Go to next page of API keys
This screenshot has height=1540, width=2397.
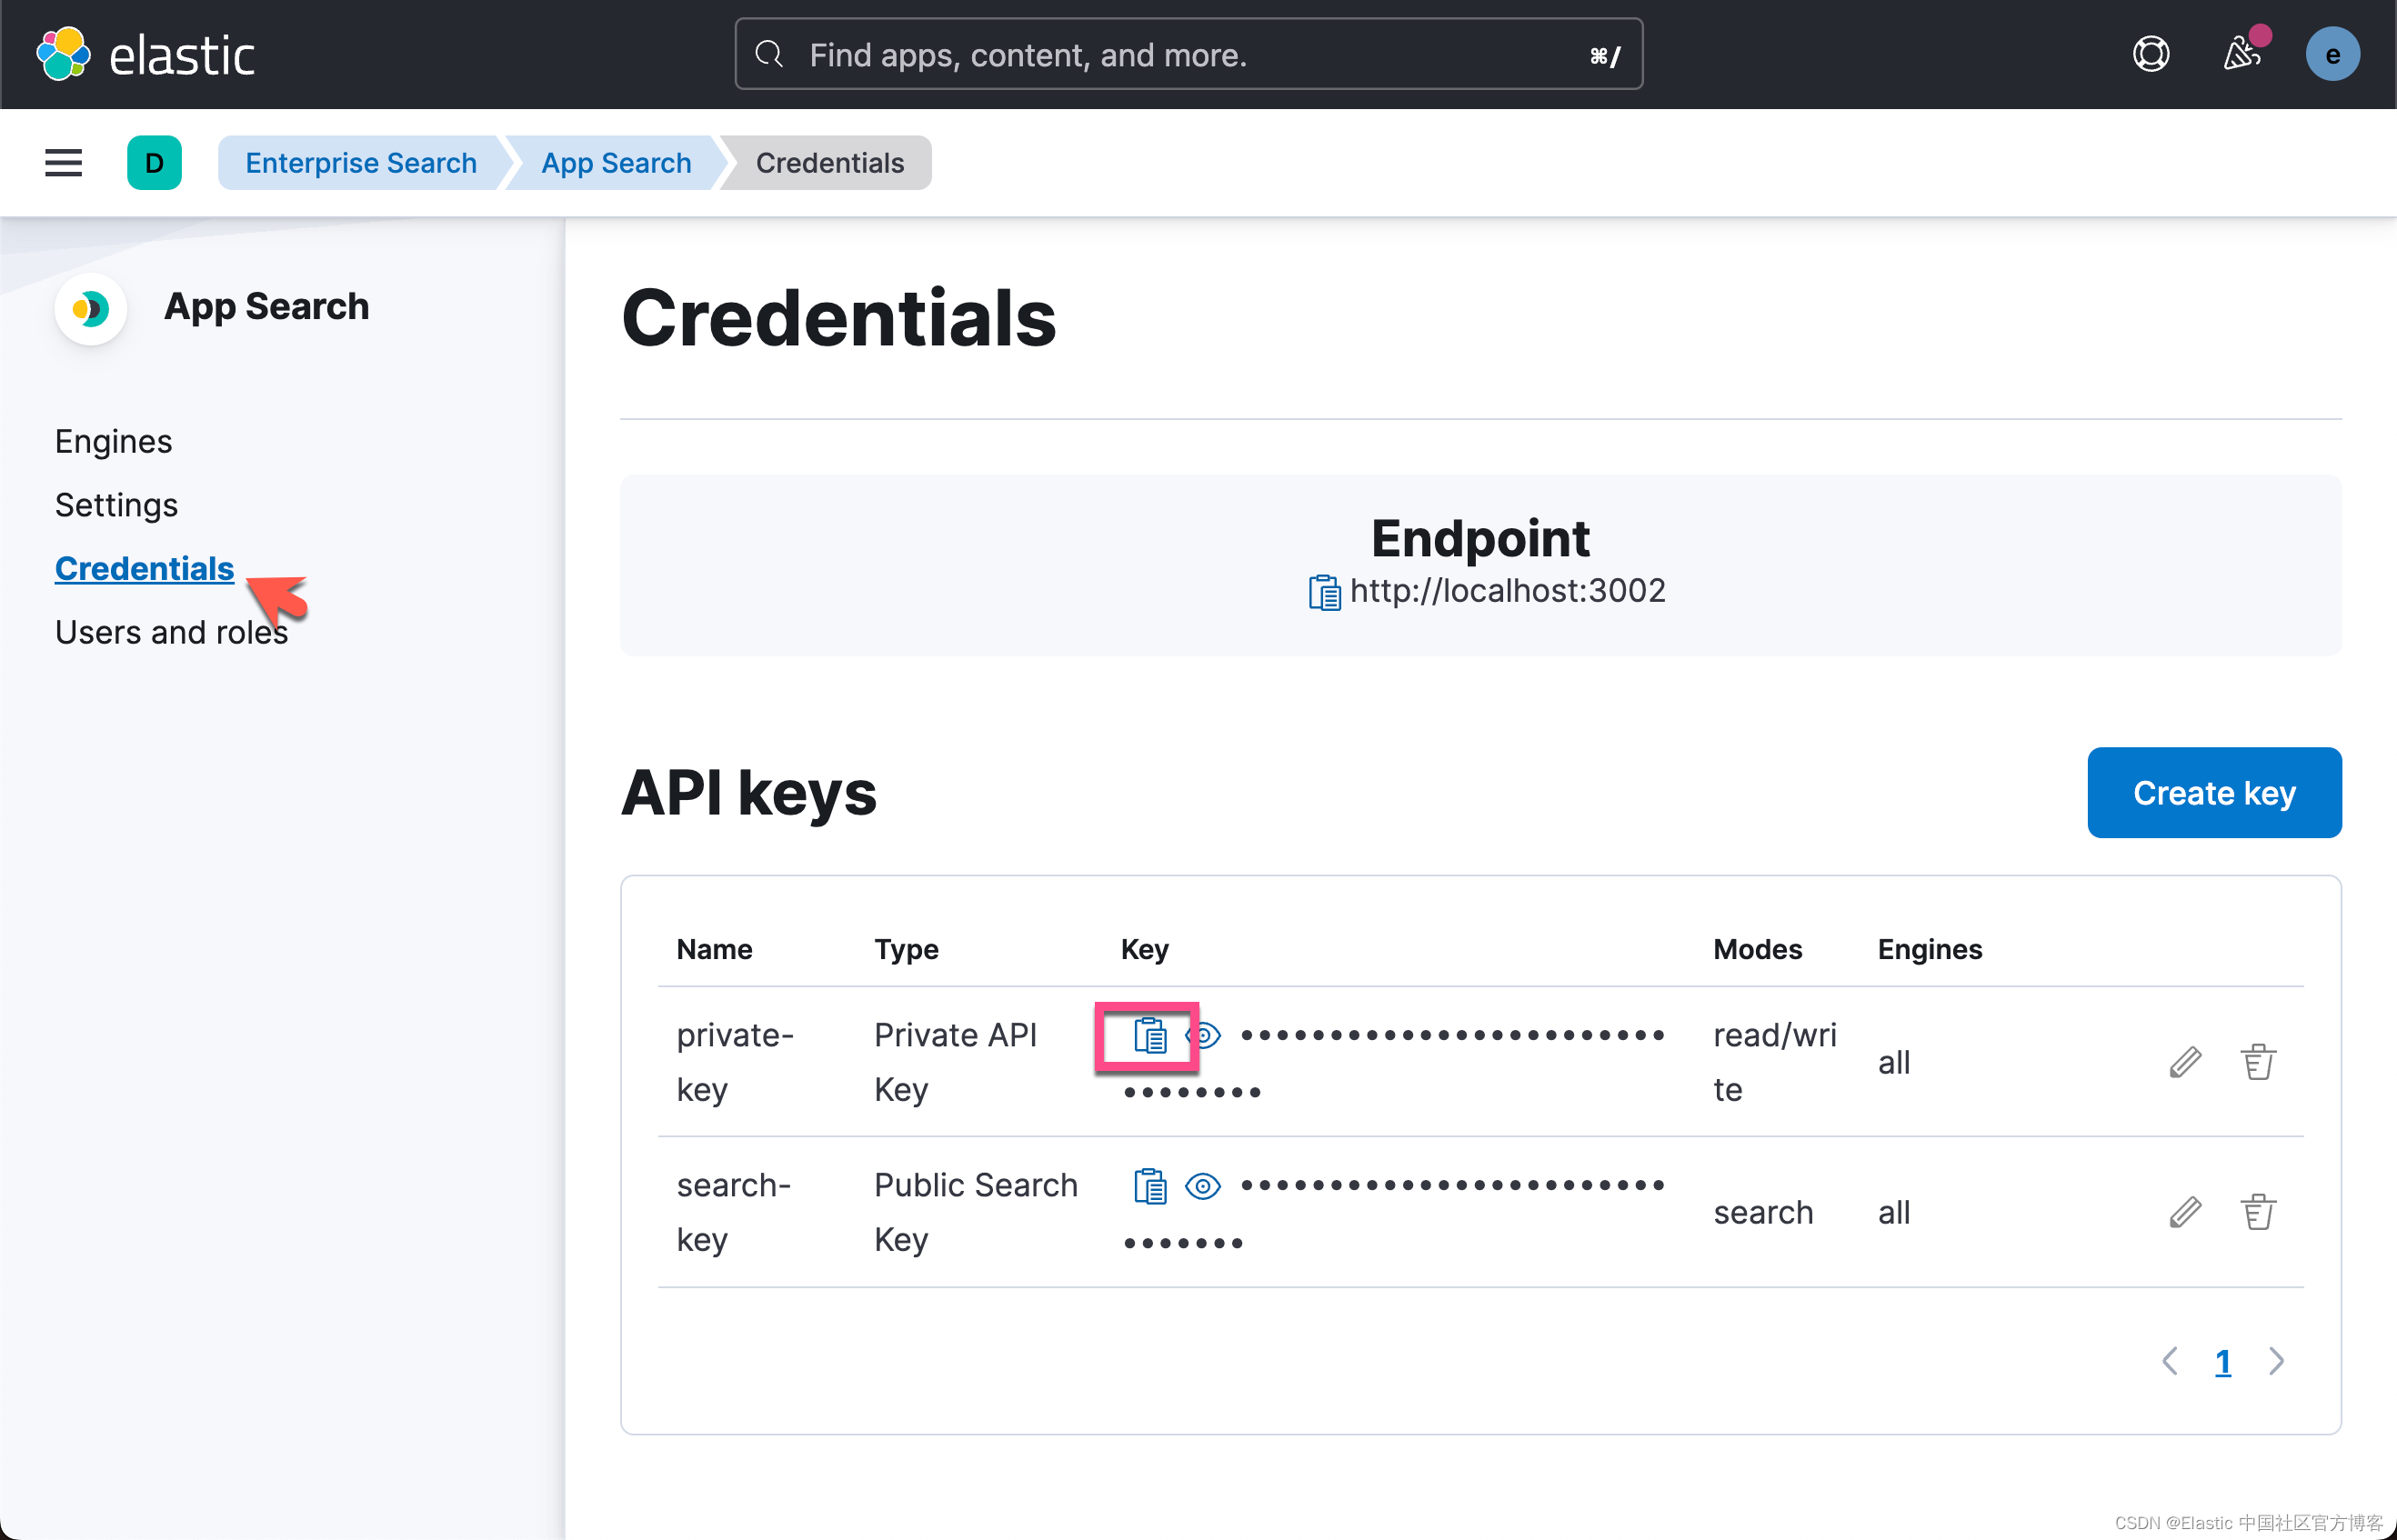pyautogui.click(x=2277, y=1361)
